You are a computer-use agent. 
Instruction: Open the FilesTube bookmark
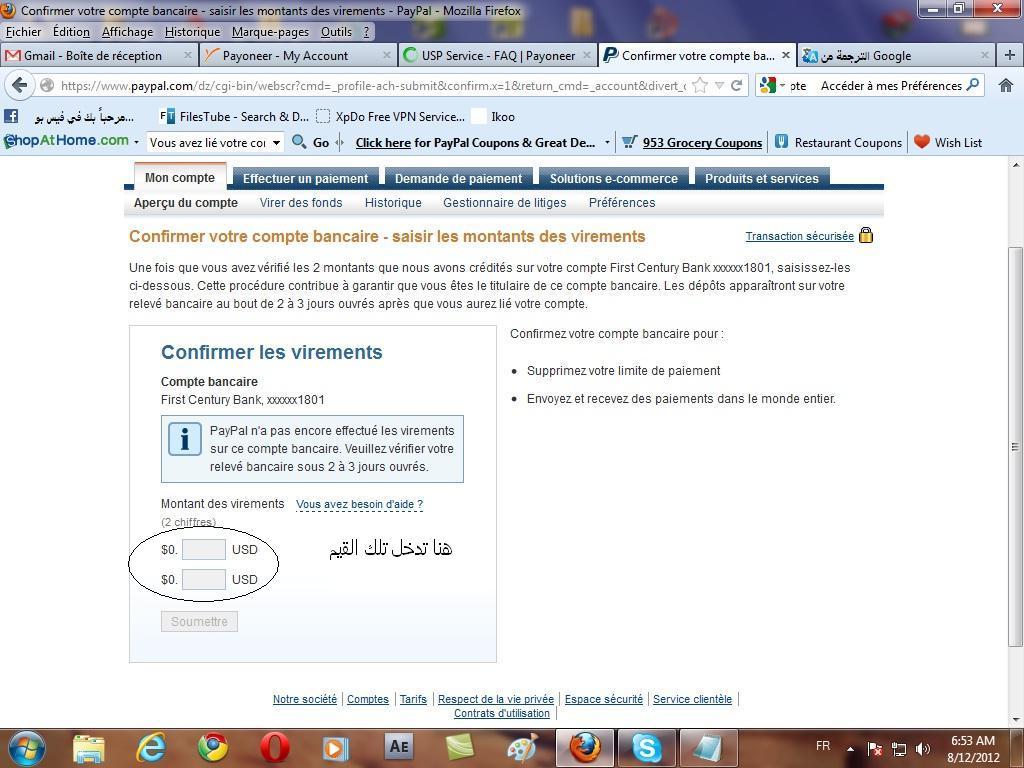234,116
